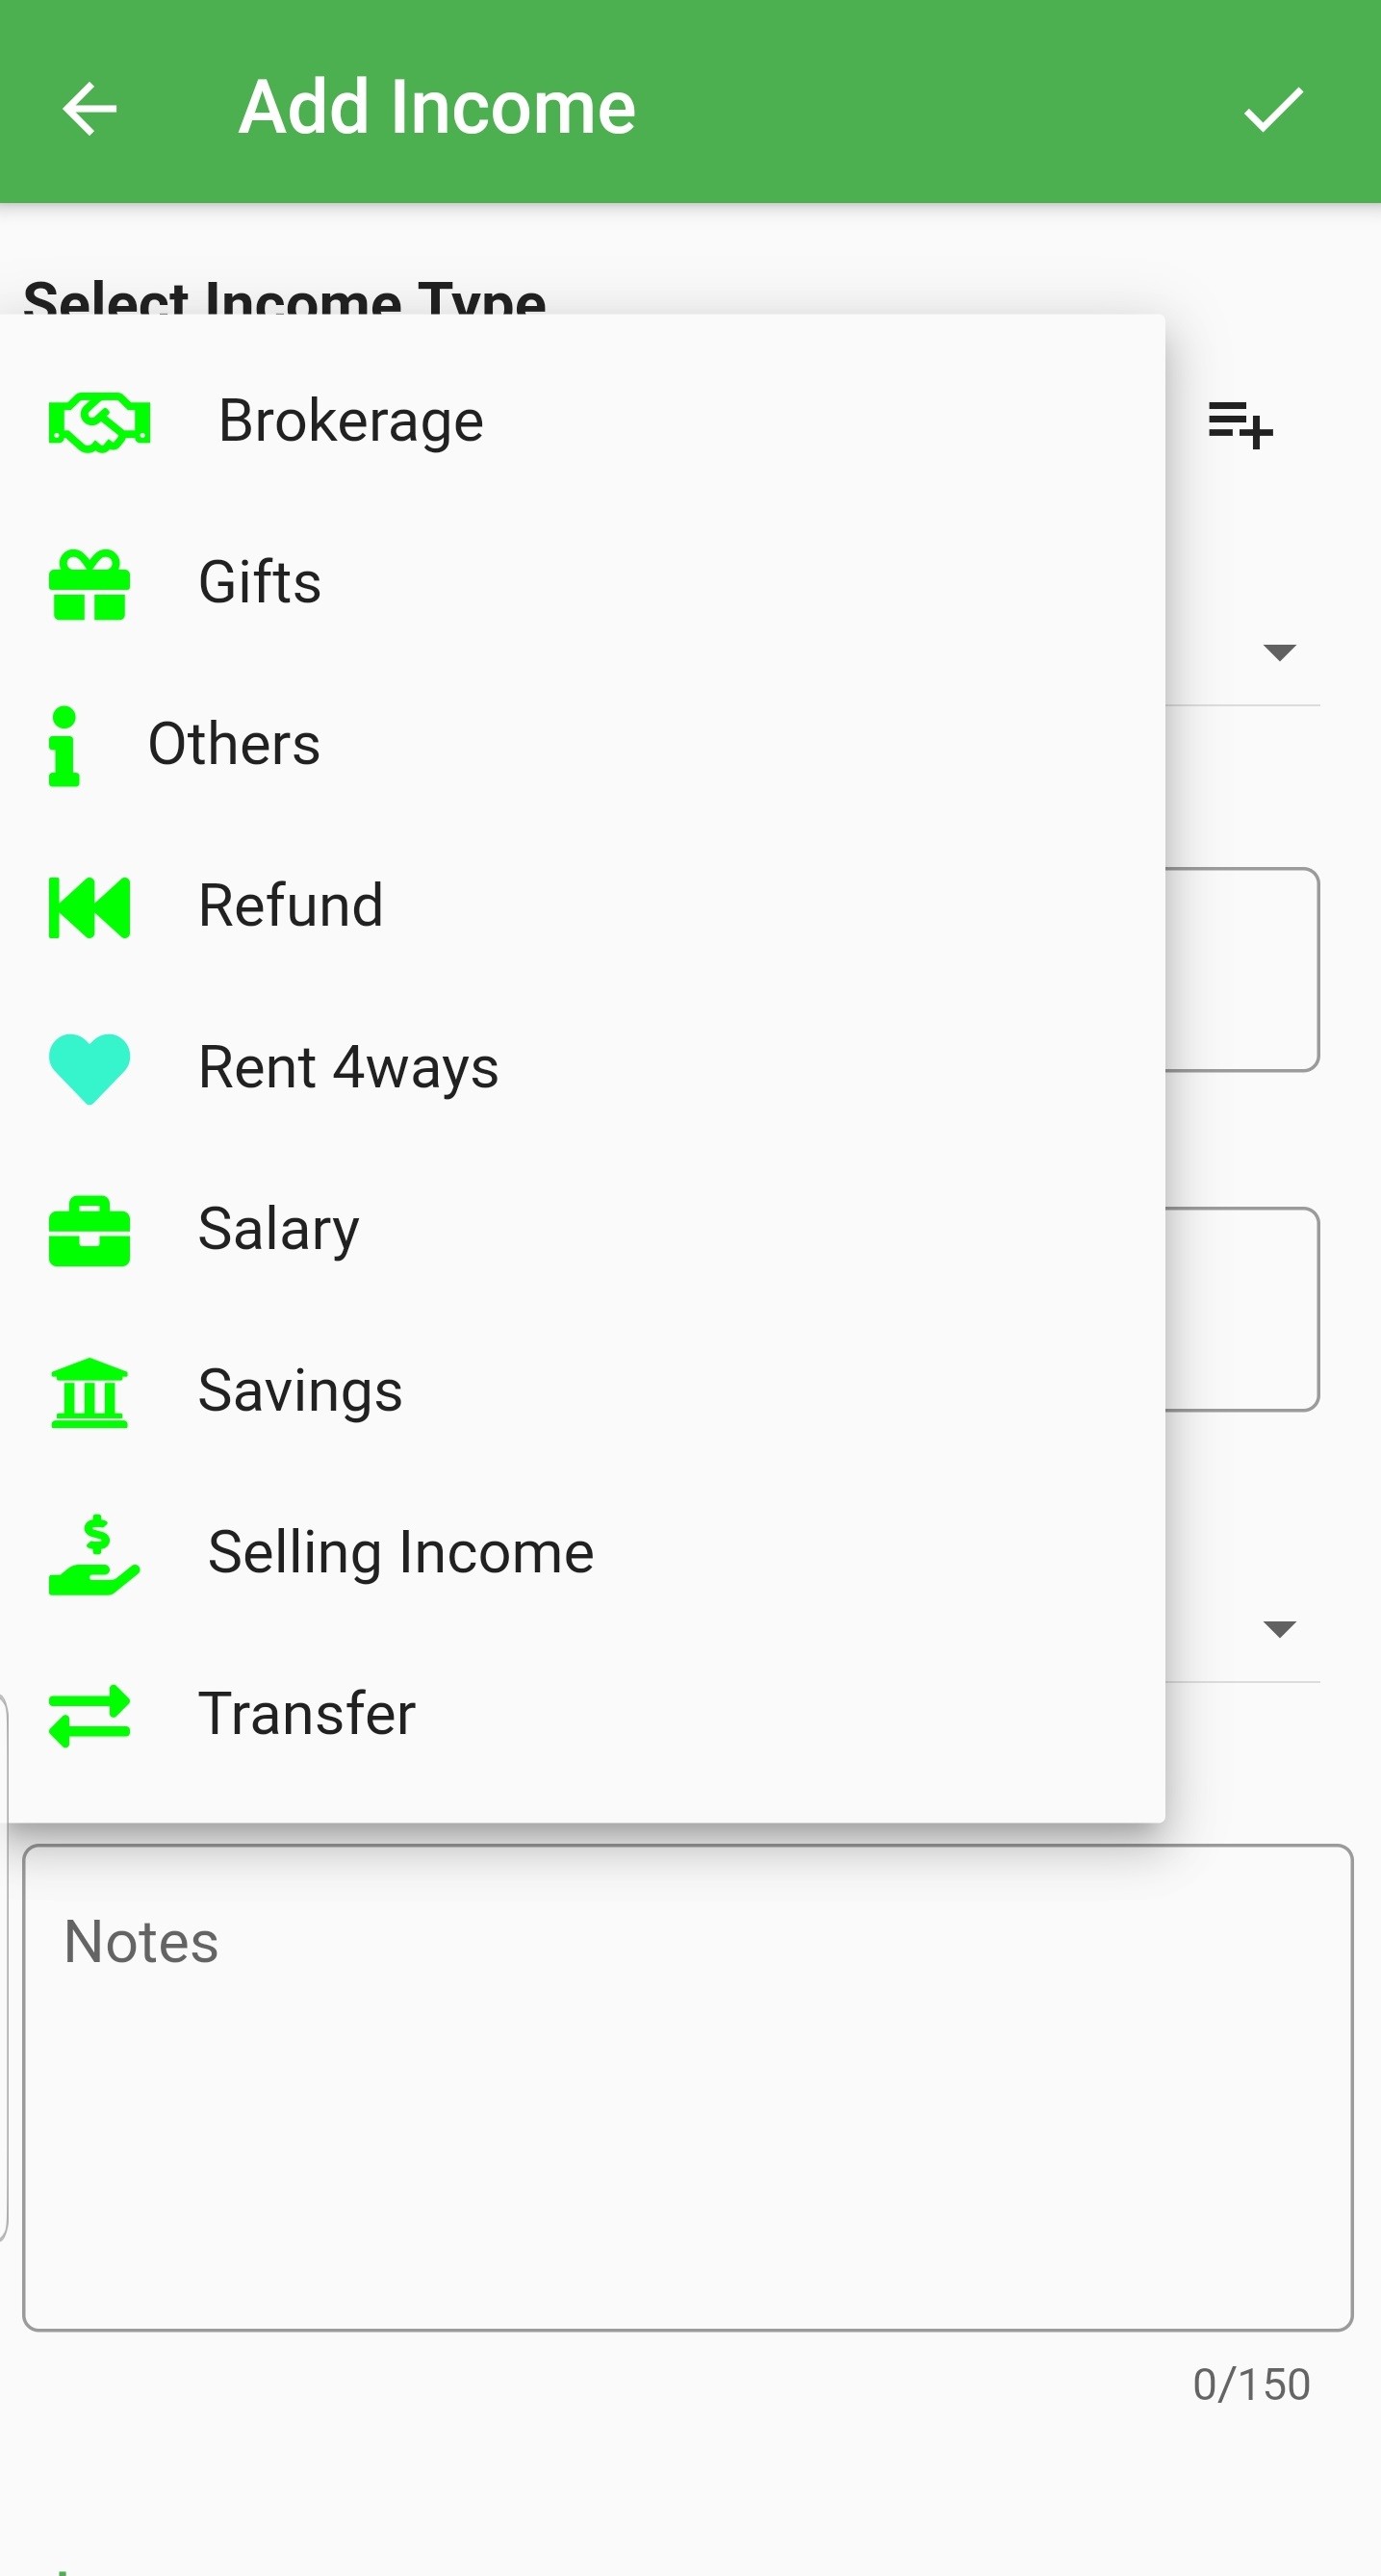Choose Selling Income option
Viewport: 1381px width, 2576px height.
tap(400, 1553)
